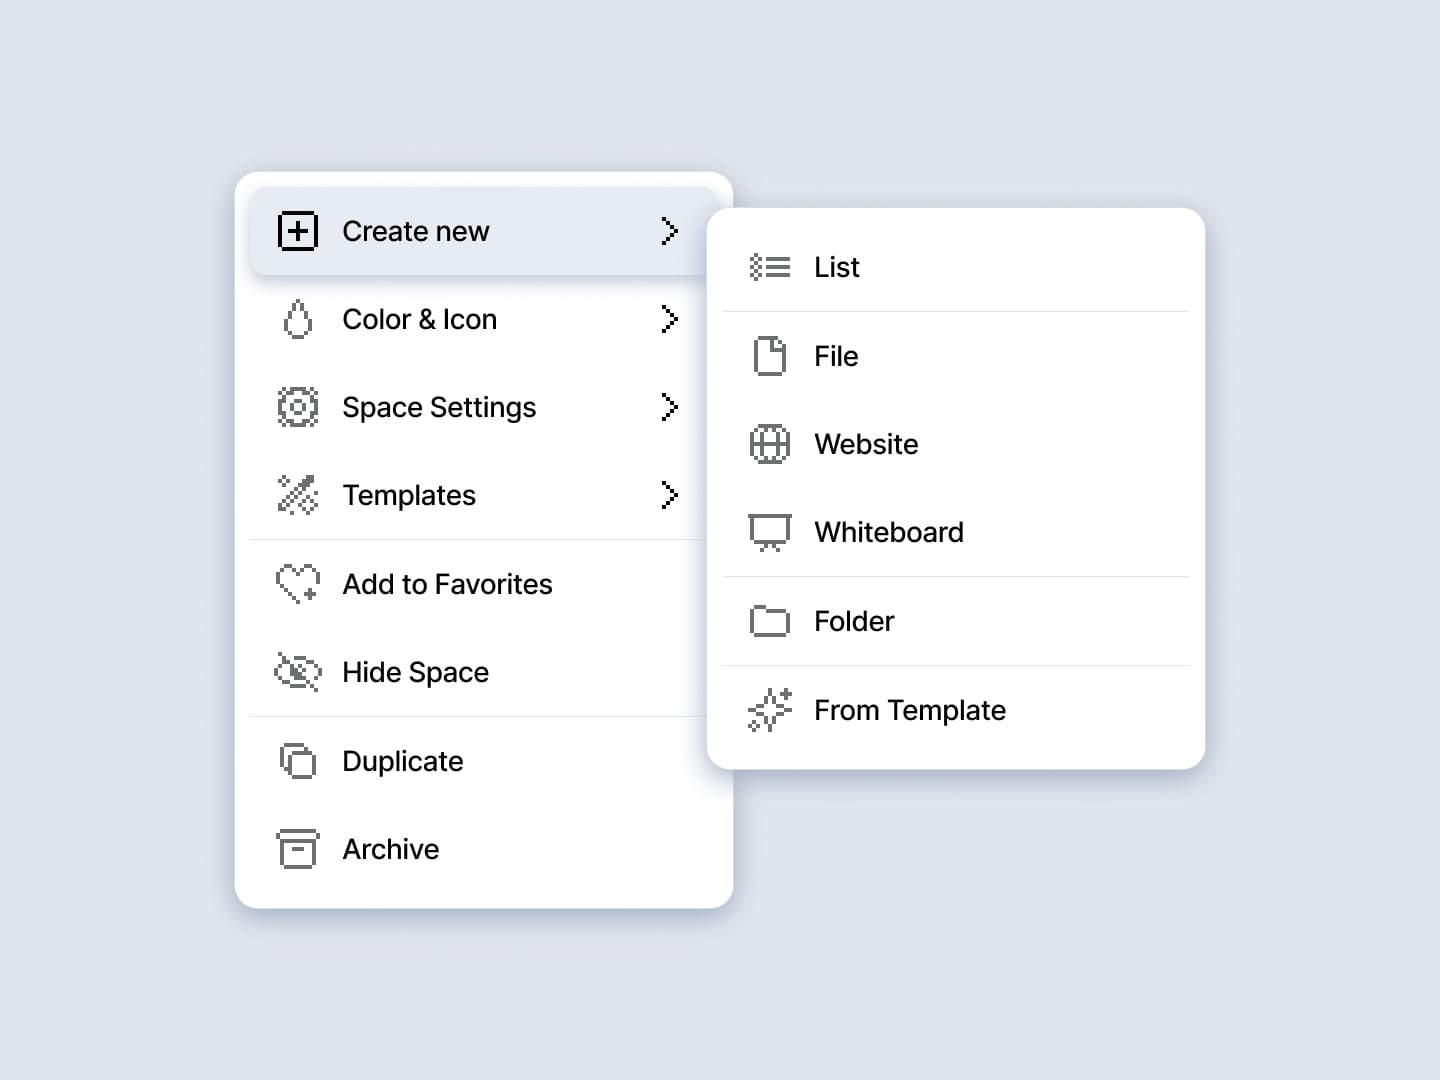
Task: Click the Duplicate stacked squares icon
Action: [x=297, y=761]
